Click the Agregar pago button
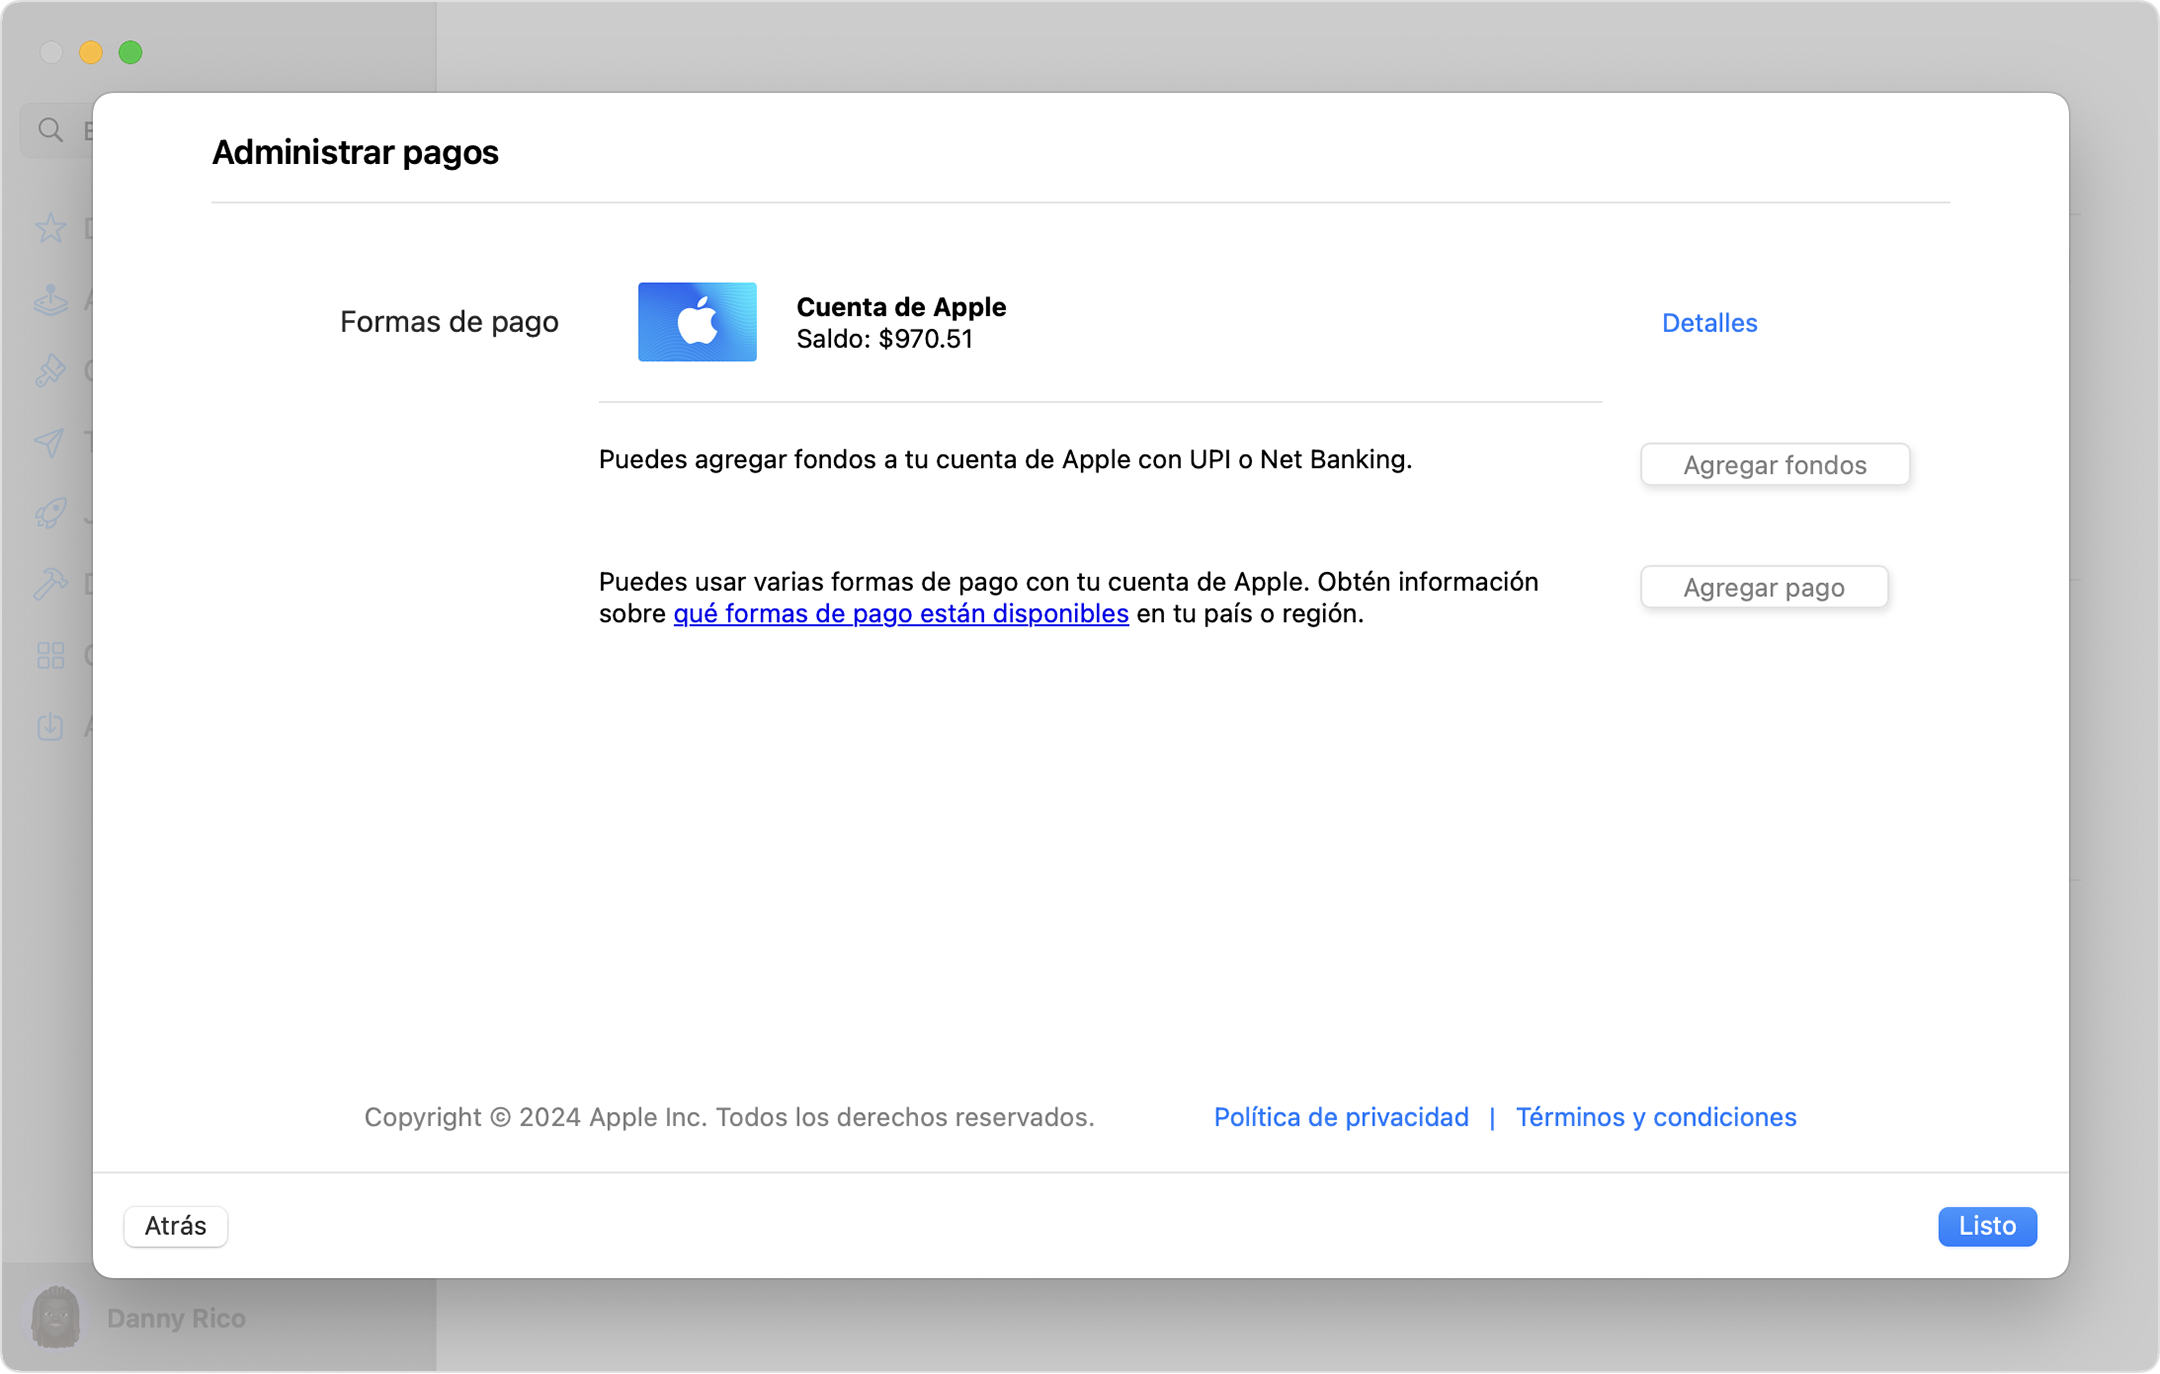 1764,587
